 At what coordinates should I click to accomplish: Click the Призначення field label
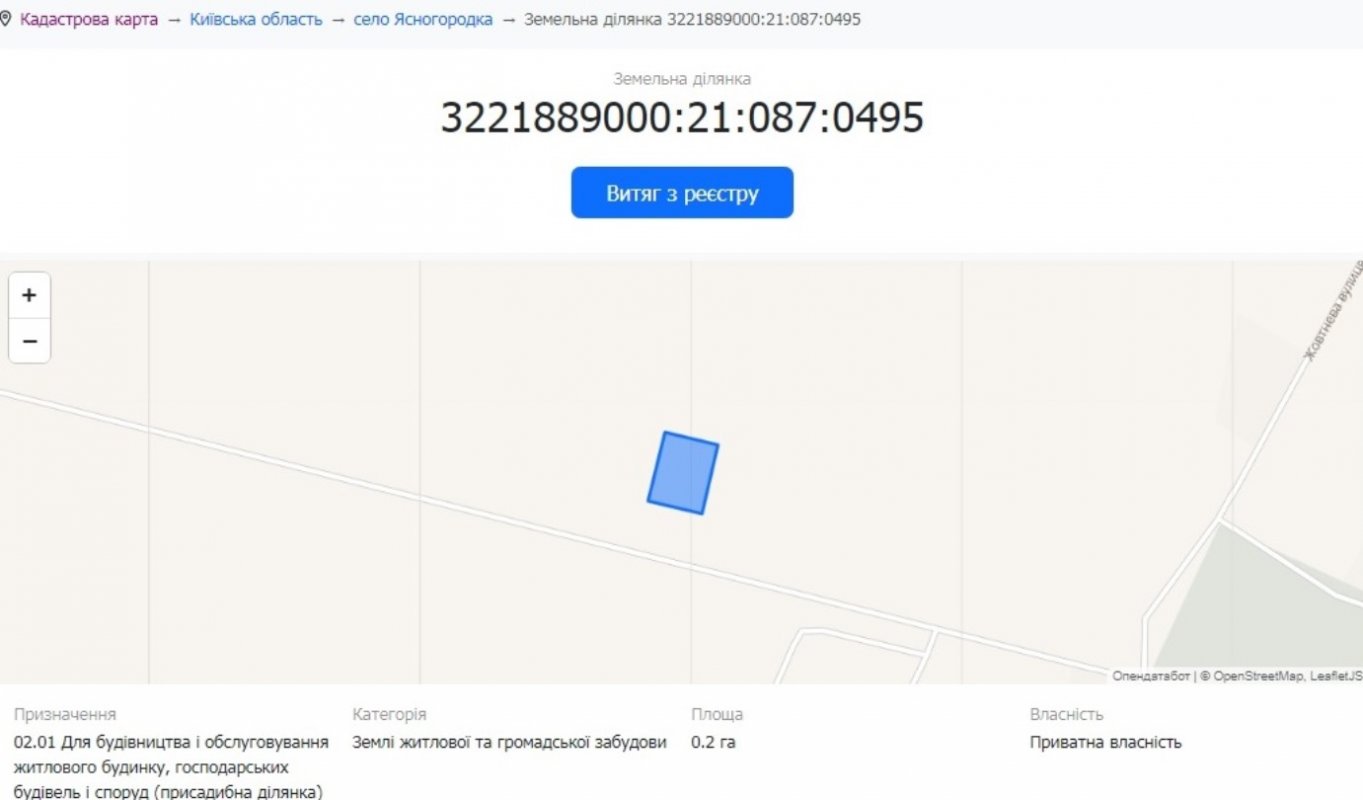pos(65,714)
